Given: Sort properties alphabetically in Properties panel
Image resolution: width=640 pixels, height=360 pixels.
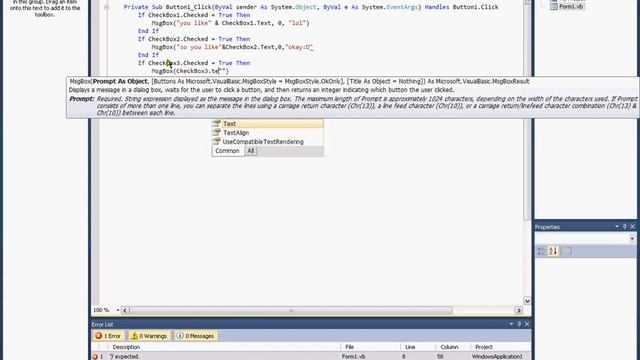Looking at the screenshot, I should [x=553, y=251].
